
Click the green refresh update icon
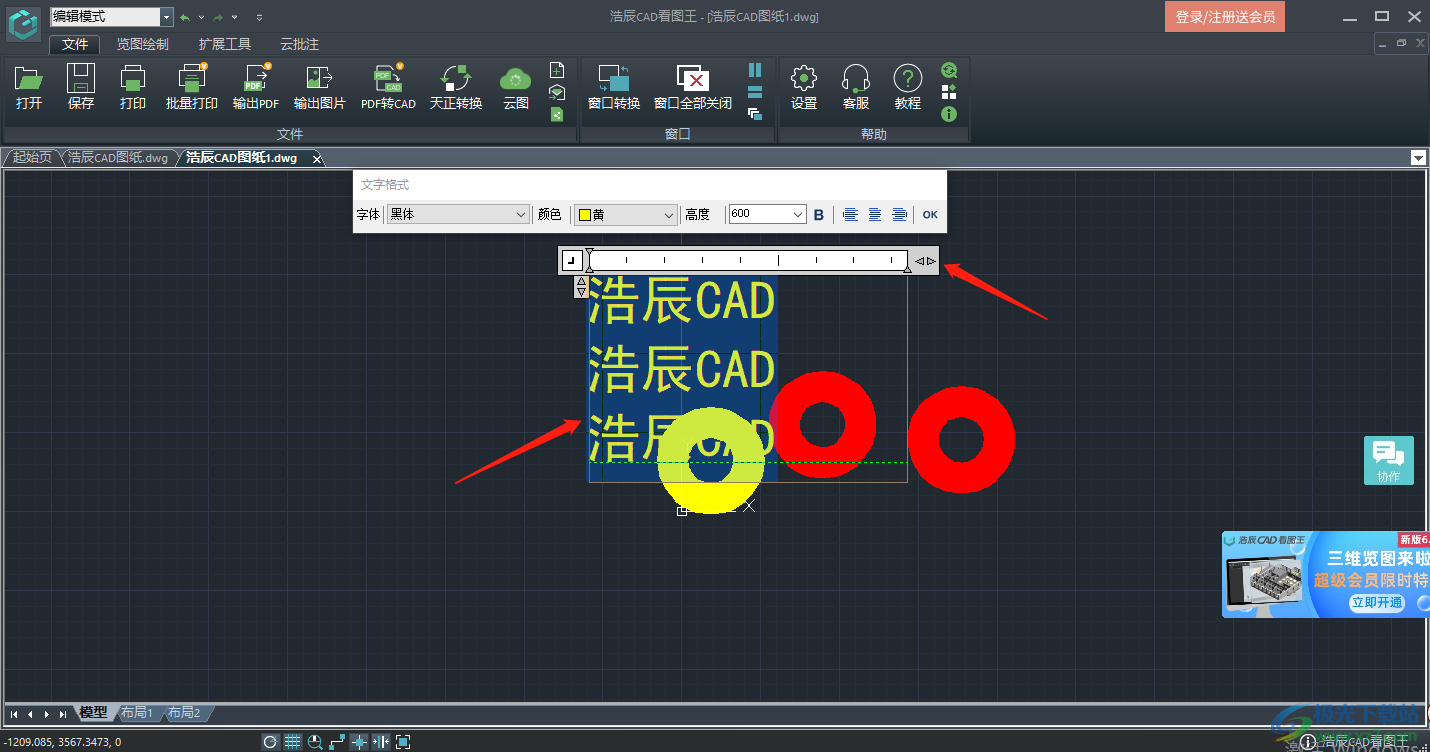949,70
